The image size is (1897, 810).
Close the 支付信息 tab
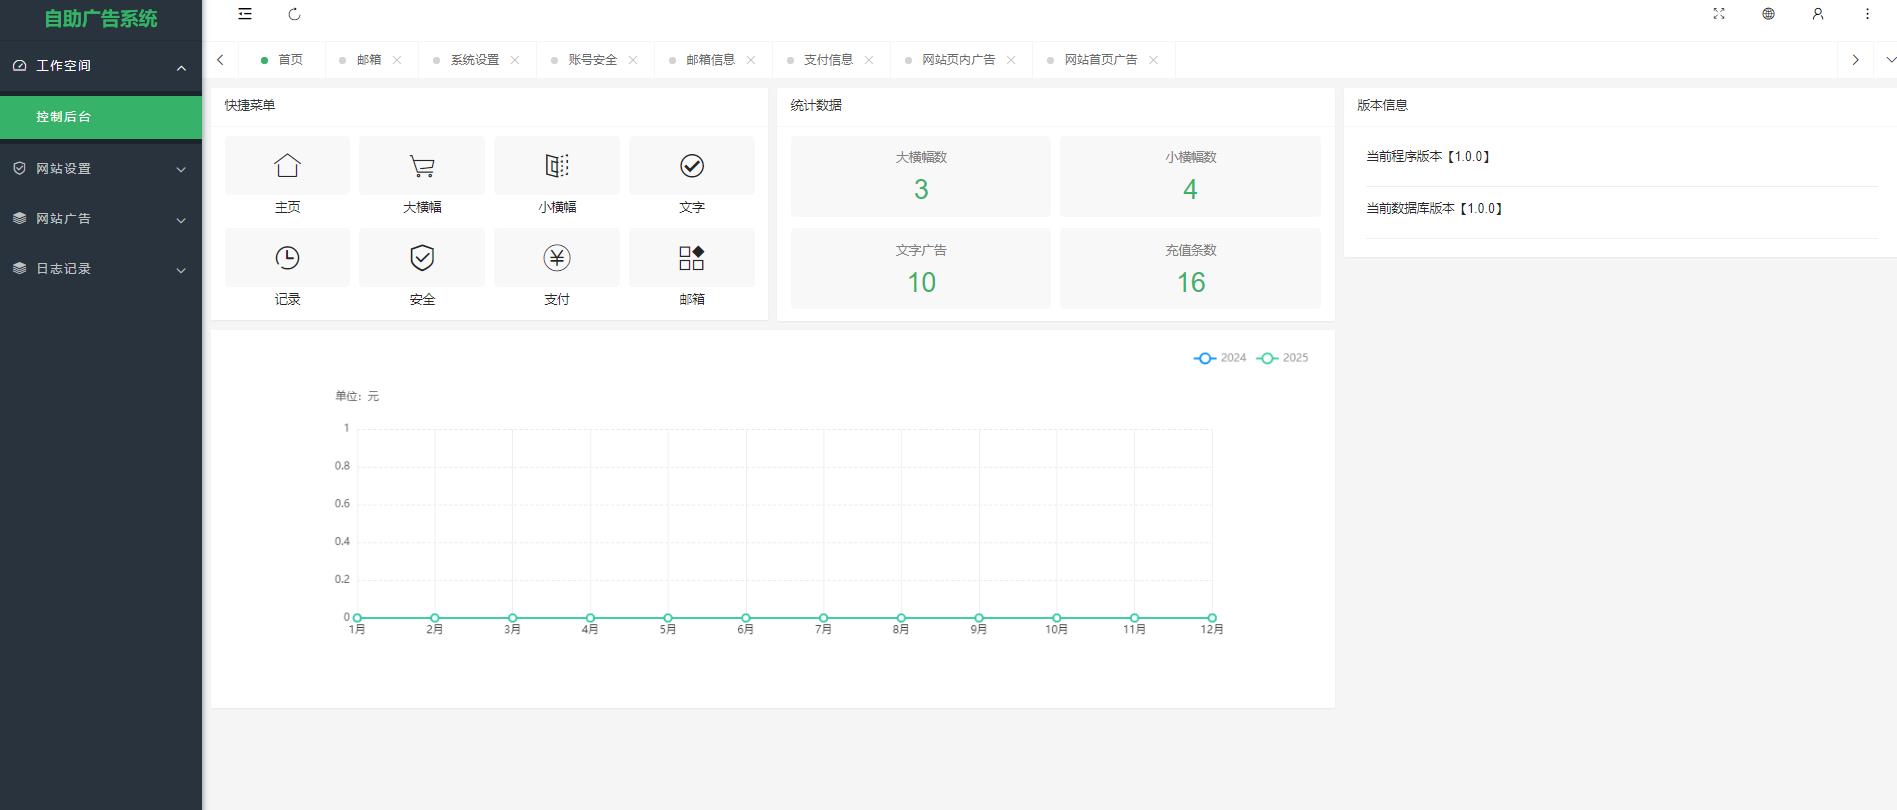tap(869, 60)
